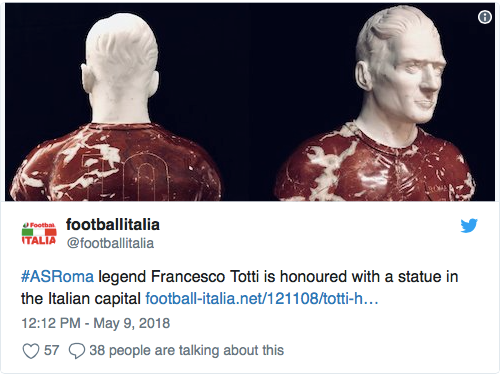
Task: Like the tweet with the heart icon
Action: (31, 351)
